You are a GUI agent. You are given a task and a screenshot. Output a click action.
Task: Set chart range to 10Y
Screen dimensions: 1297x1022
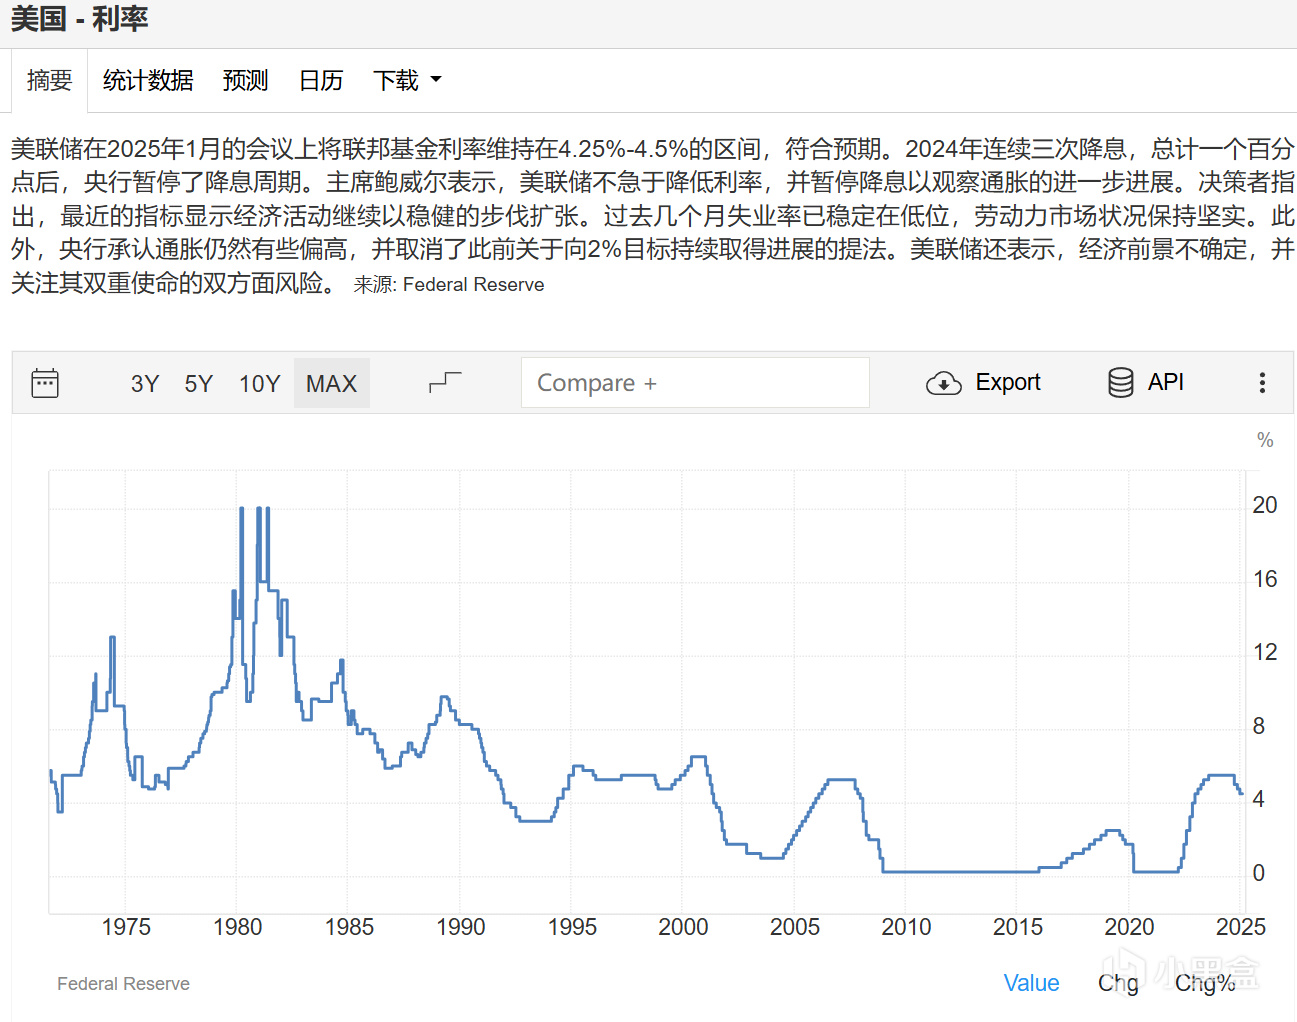coord(259,384)
